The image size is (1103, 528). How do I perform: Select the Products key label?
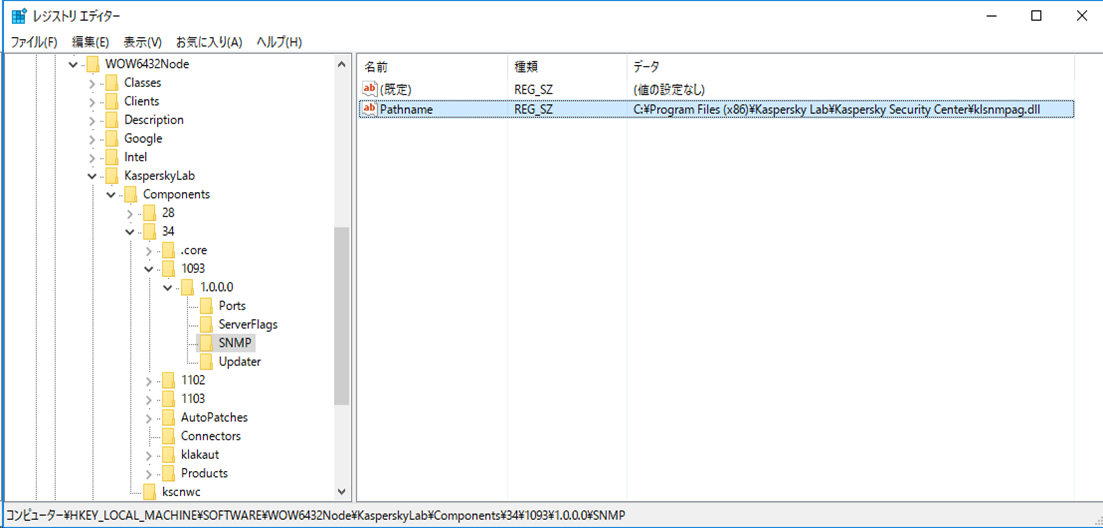click(x=204, y=473)
